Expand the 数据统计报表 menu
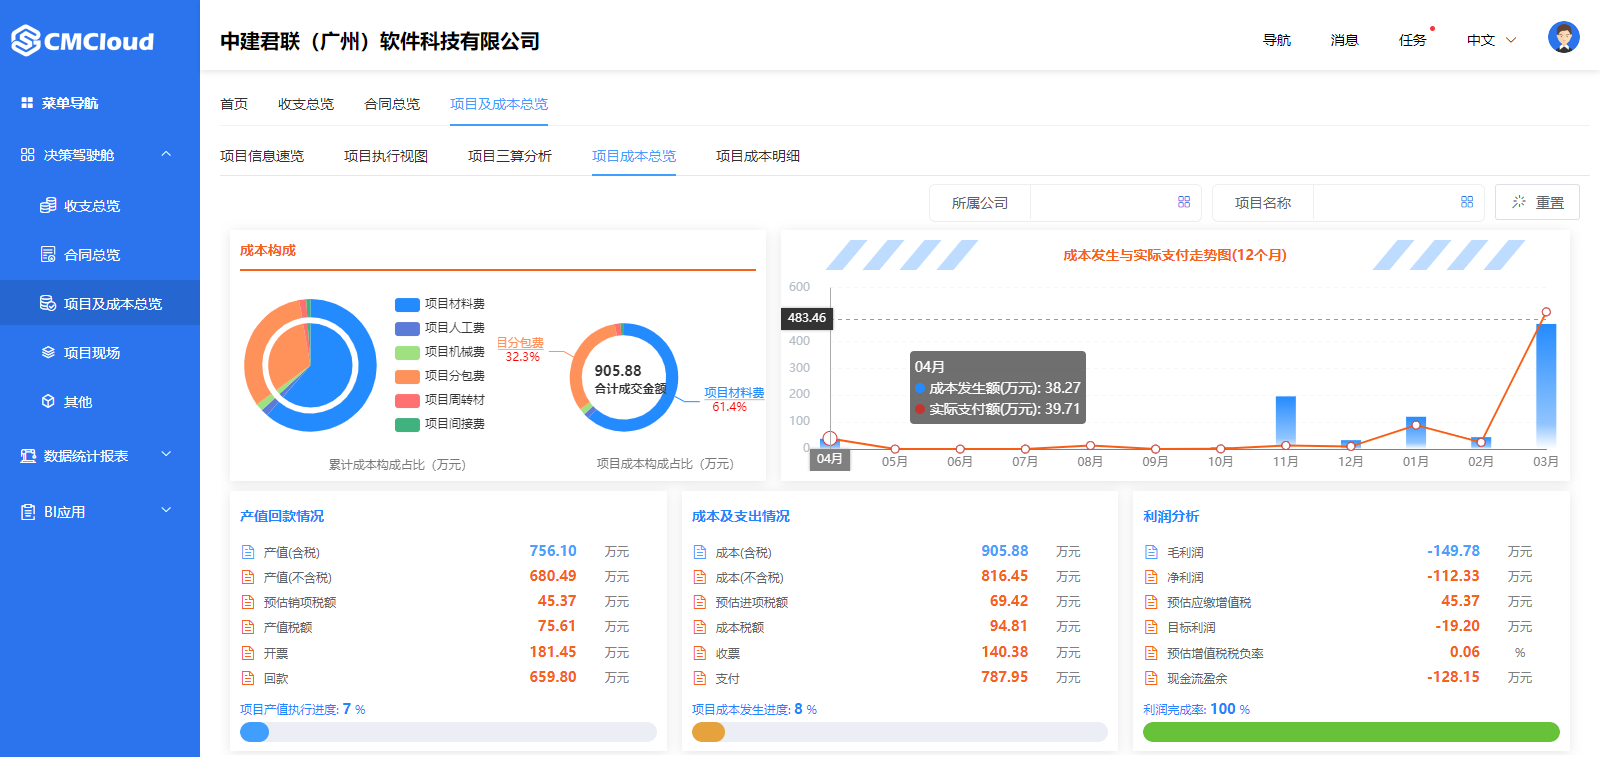 tap(166, 455)
